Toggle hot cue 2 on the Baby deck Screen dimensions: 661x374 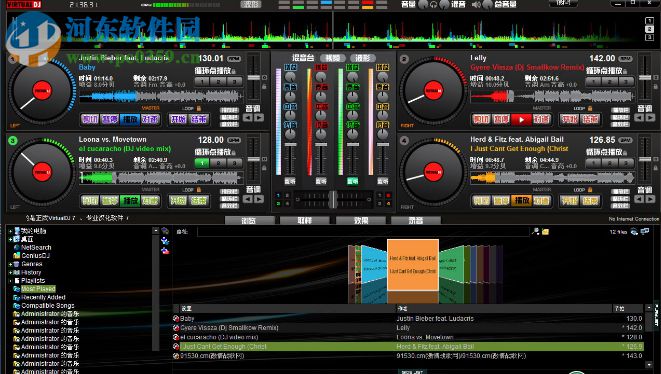coord(218,81)
